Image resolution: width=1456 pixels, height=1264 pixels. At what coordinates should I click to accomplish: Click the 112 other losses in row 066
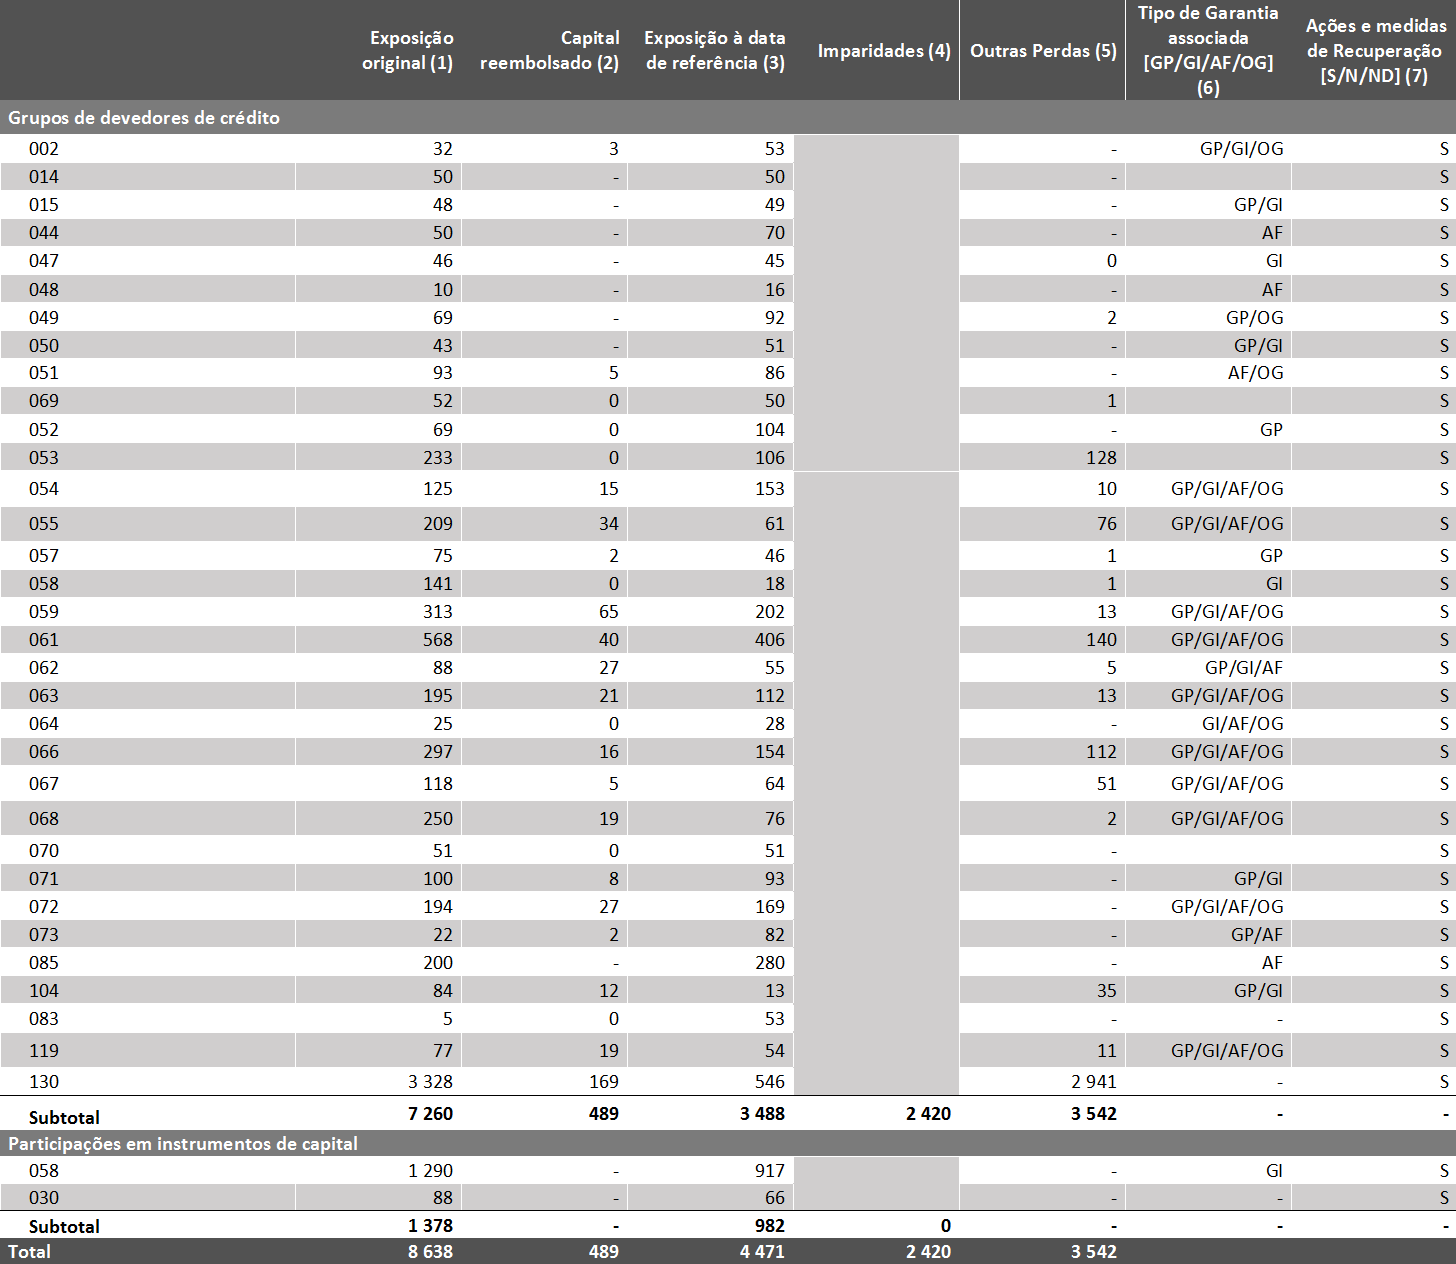click(x=1101, y=752)
